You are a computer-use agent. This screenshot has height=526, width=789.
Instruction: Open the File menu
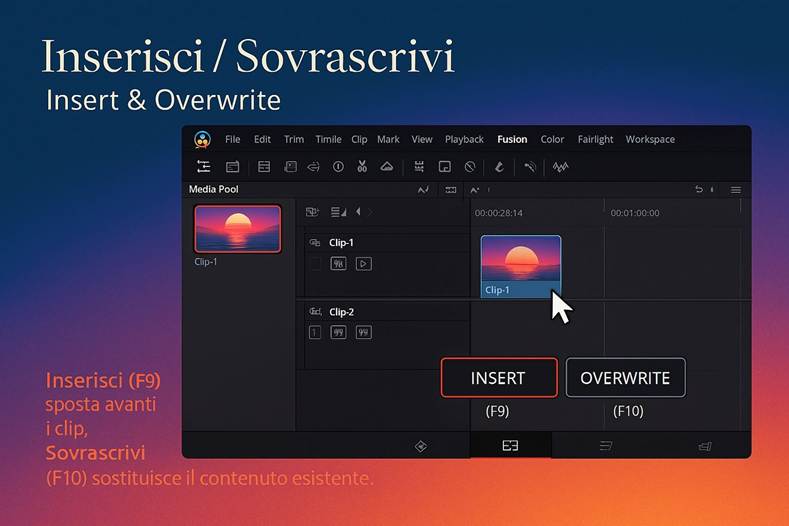232,139
